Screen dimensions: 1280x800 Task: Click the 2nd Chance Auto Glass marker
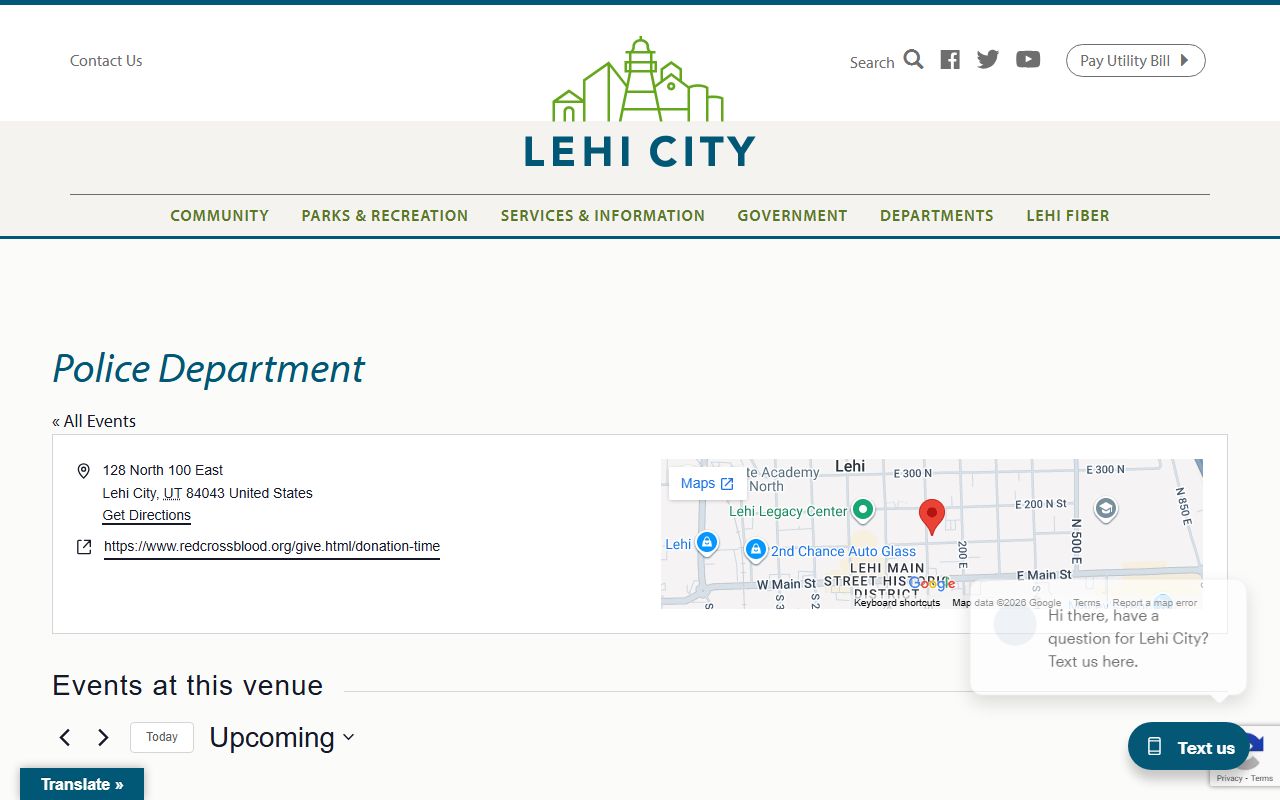tap(756, 550)
